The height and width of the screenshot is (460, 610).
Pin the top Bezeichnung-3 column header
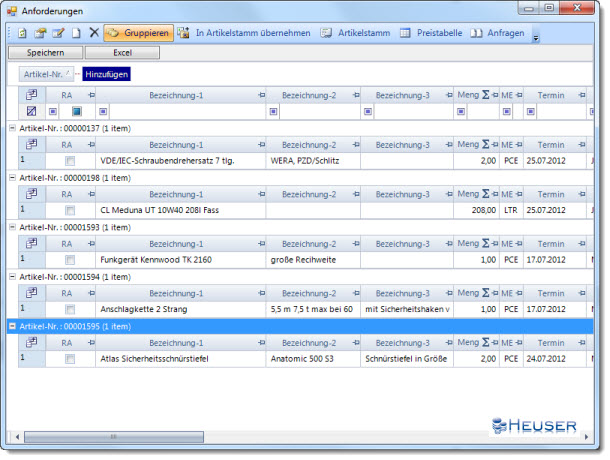click(x=449, y=95)
